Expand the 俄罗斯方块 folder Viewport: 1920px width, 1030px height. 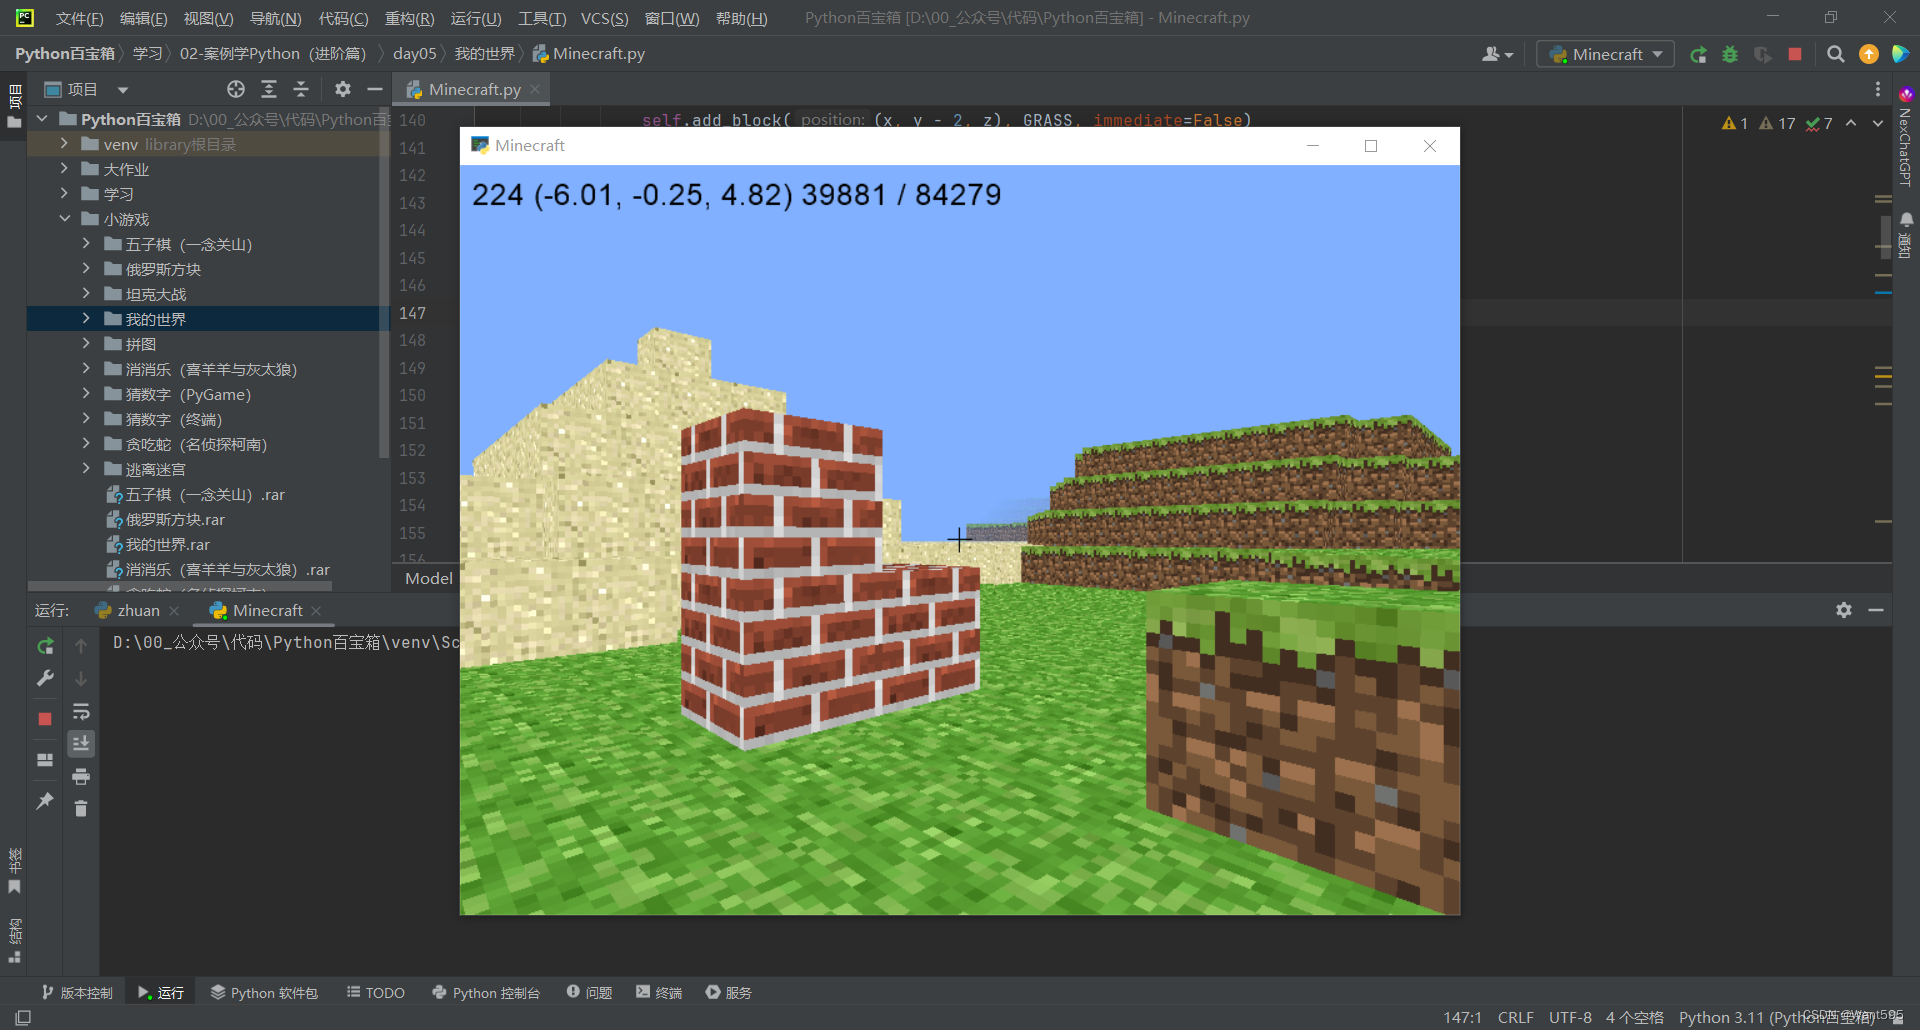[x=86, y=268]
